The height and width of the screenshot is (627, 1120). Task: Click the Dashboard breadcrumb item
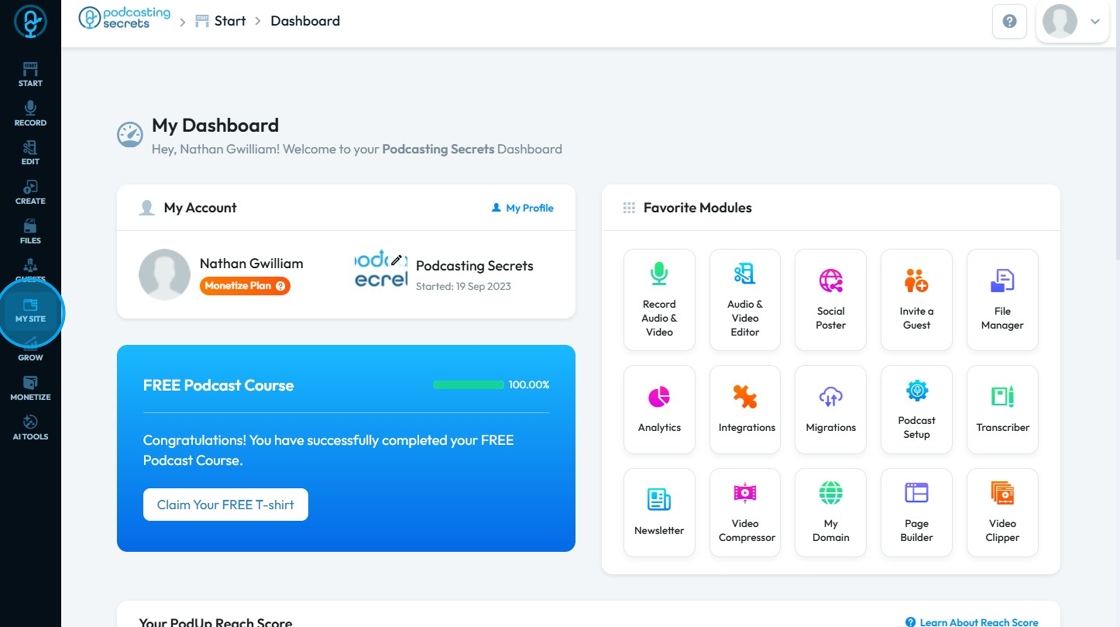click(305, 21)
